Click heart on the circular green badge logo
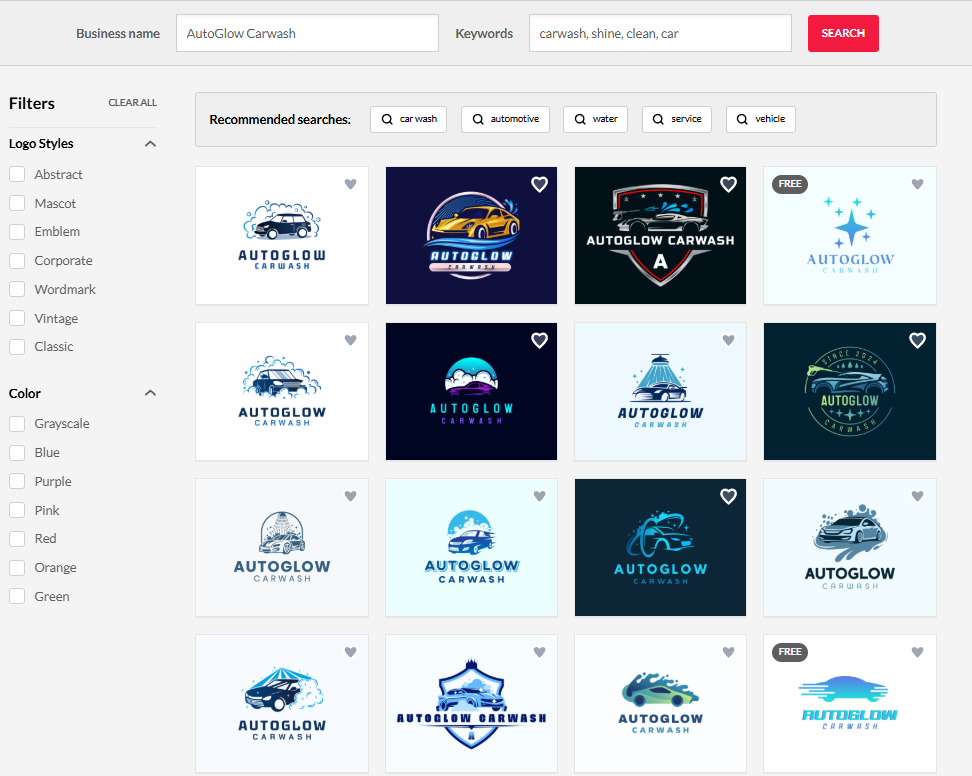Image resolution: width=972 pixels, height=776 pixels. (917, 340)
